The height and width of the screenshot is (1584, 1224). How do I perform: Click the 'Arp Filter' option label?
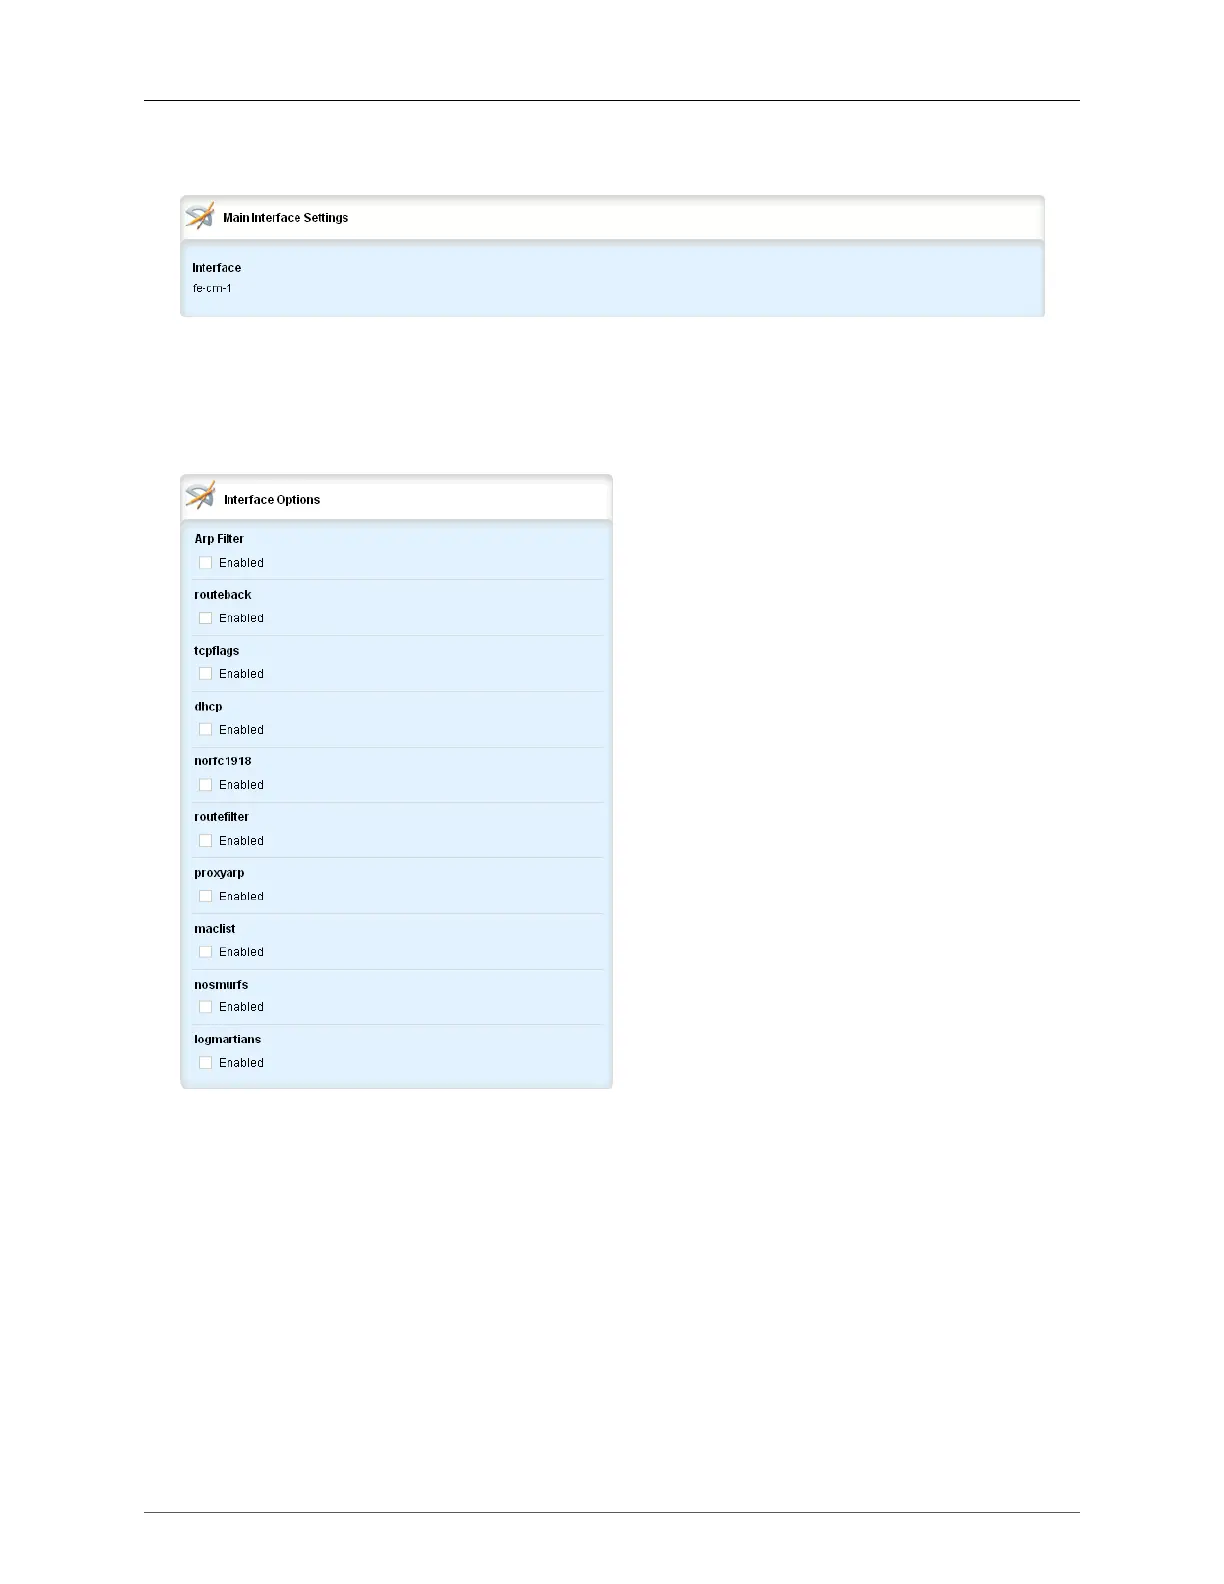point(219,539)
